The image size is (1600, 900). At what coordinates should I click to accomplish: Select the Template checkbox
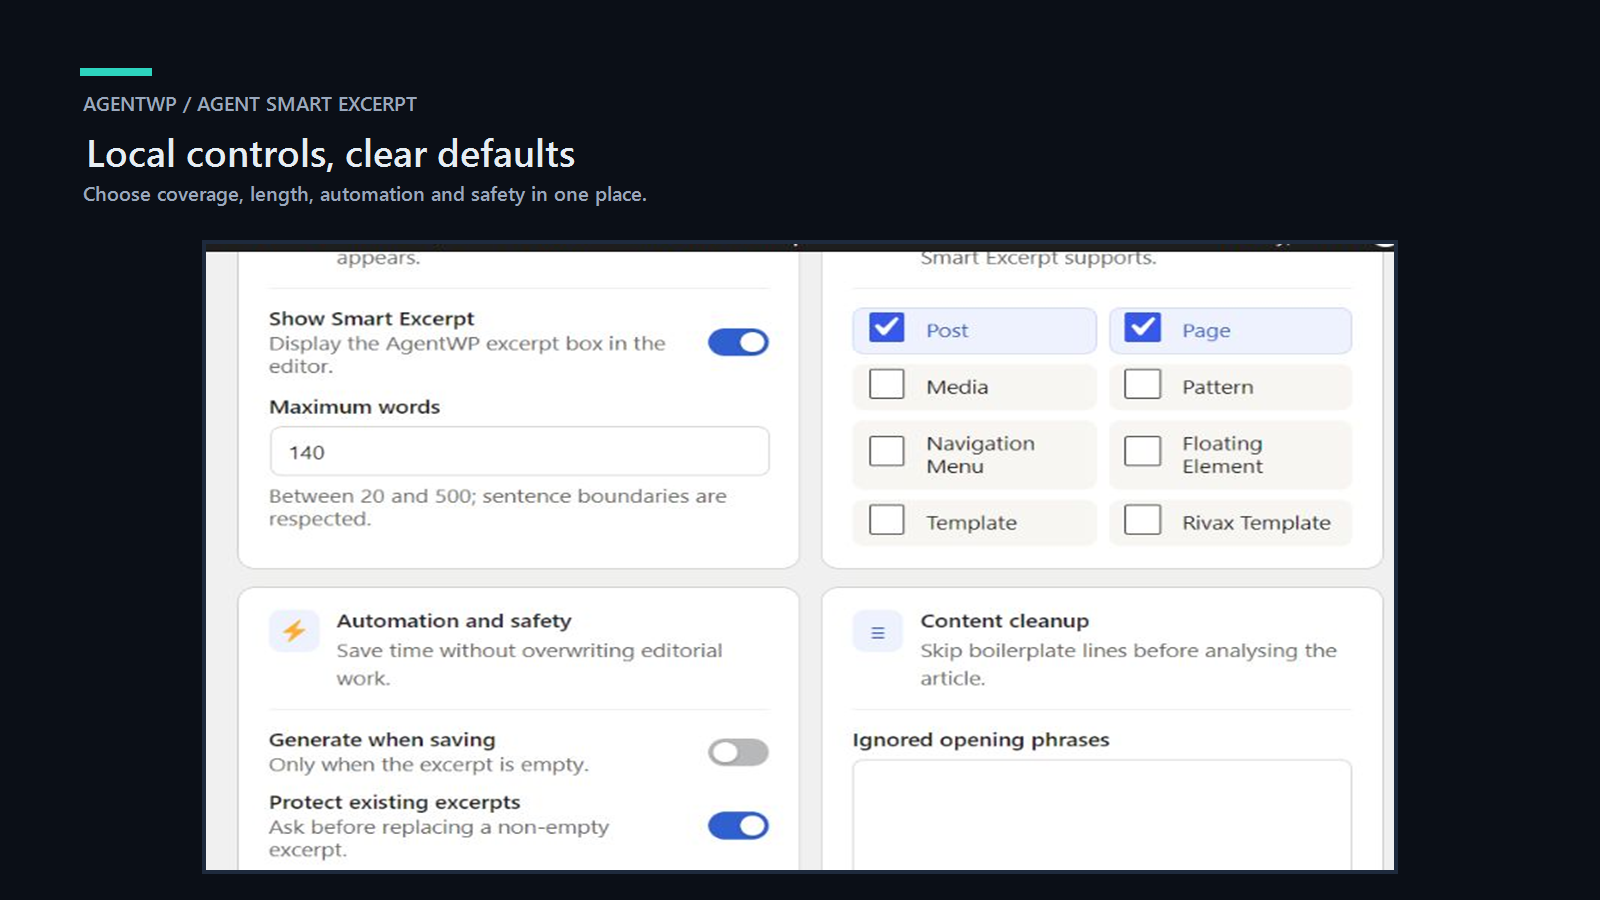[887, 520]
